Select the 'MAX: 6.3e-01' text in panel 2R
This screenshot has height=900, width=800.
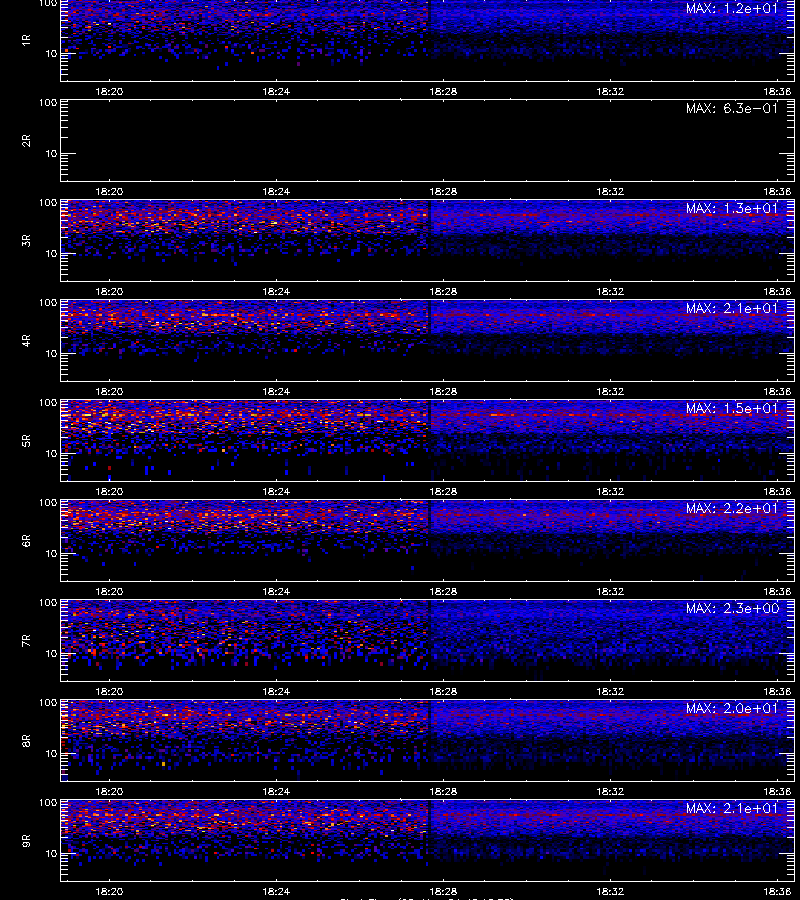click(732, 108)
